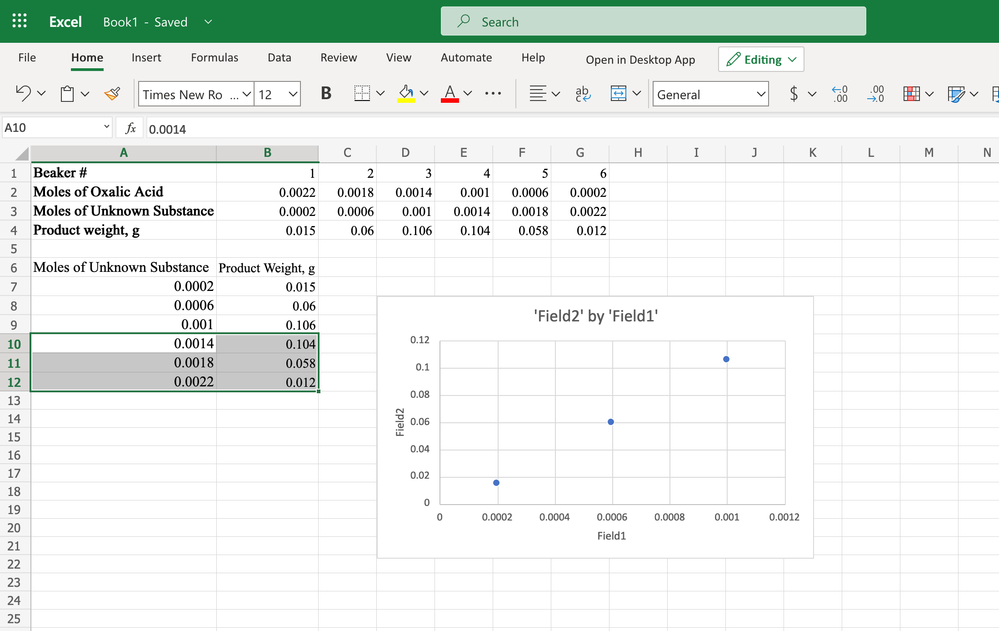Screen dimensions: 999x631
Task: Click the Paste clipboard icon
Action: coord(67,94)
